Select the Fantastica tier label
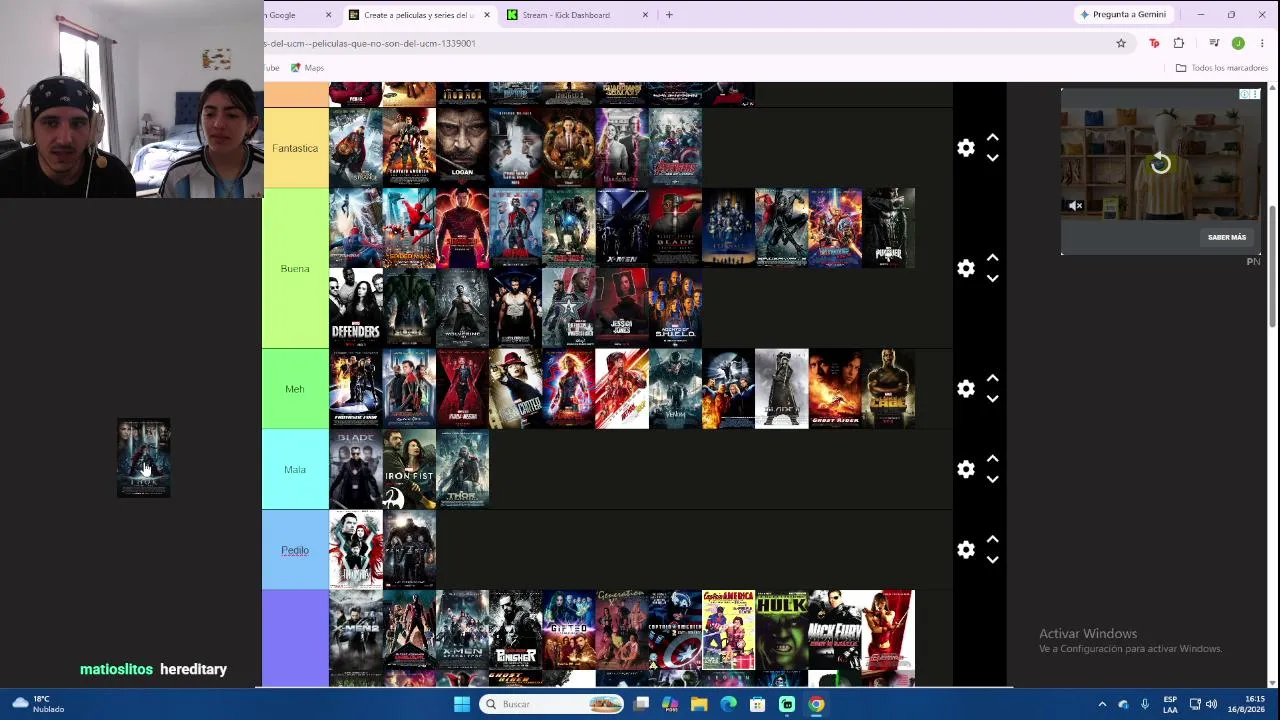1280x720 pixels. (x=295, y=148)
